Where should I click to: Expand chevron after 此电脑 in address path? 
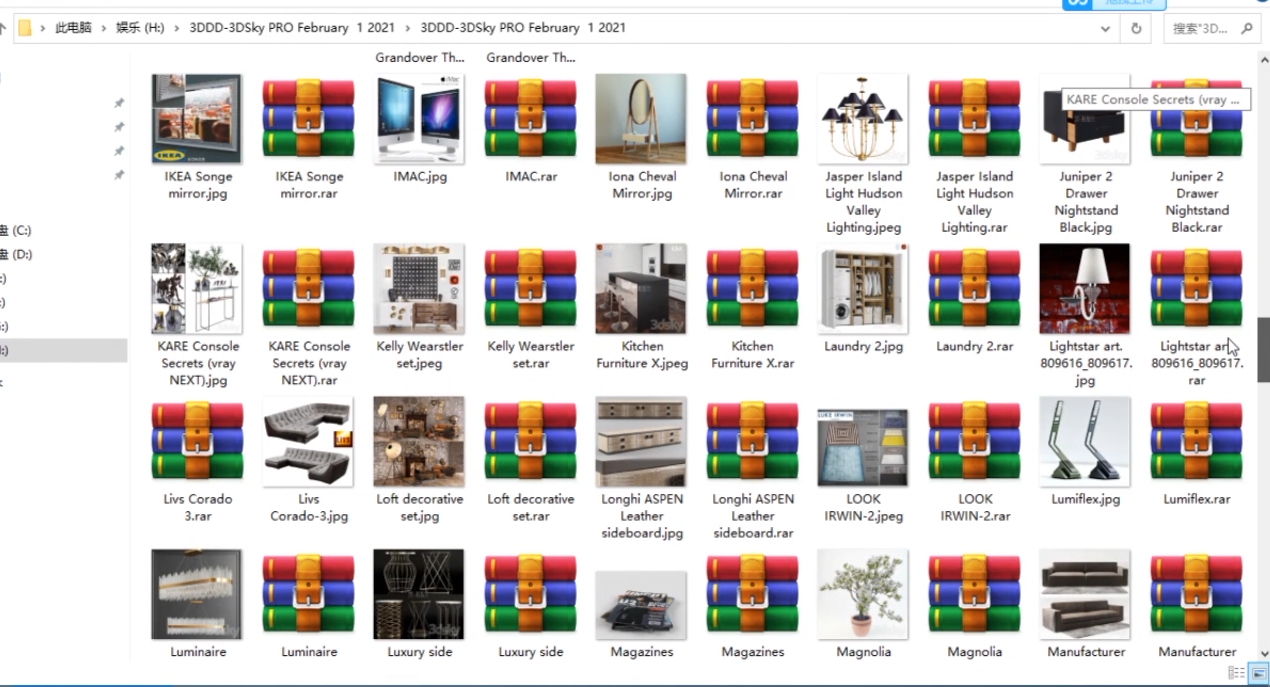click(x=104, y=28)
